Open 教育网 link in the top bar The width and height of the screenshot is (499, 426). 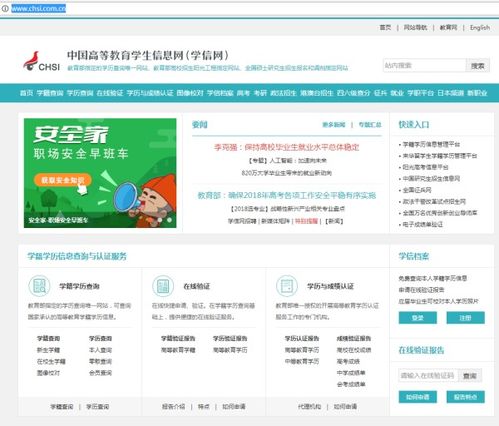pos(448,27)
